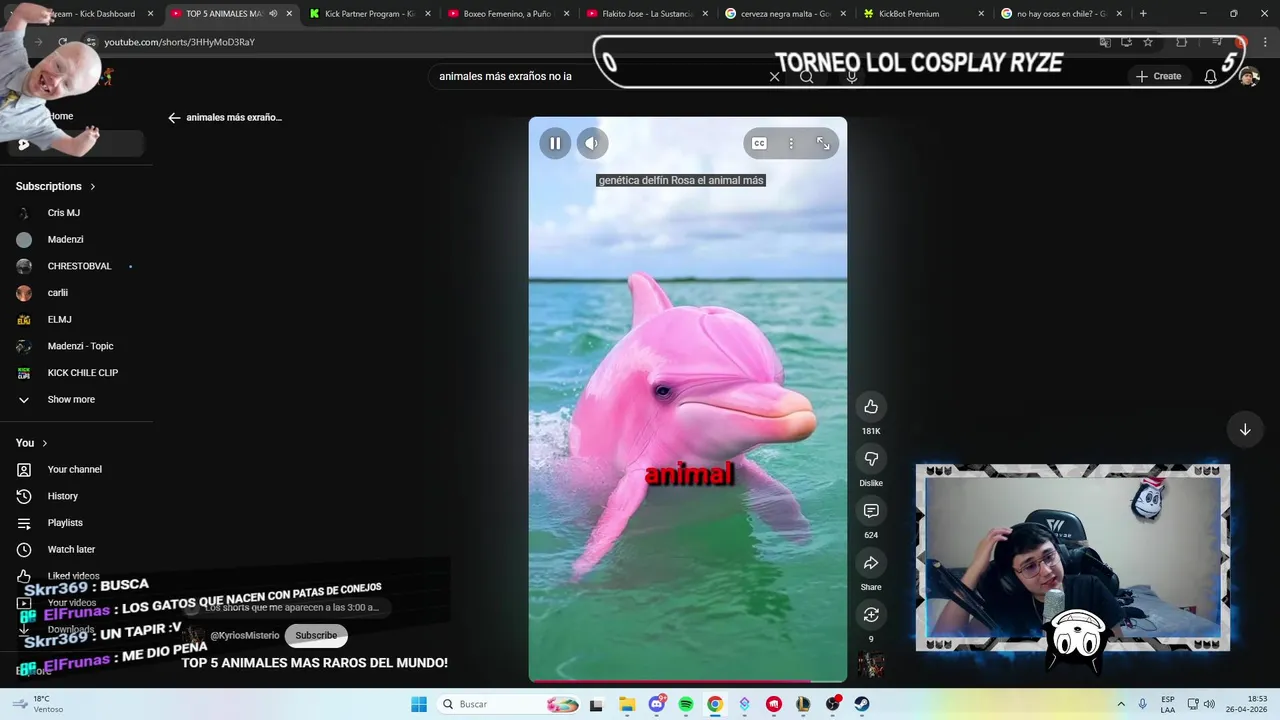Open the comments showing 624

871,511
